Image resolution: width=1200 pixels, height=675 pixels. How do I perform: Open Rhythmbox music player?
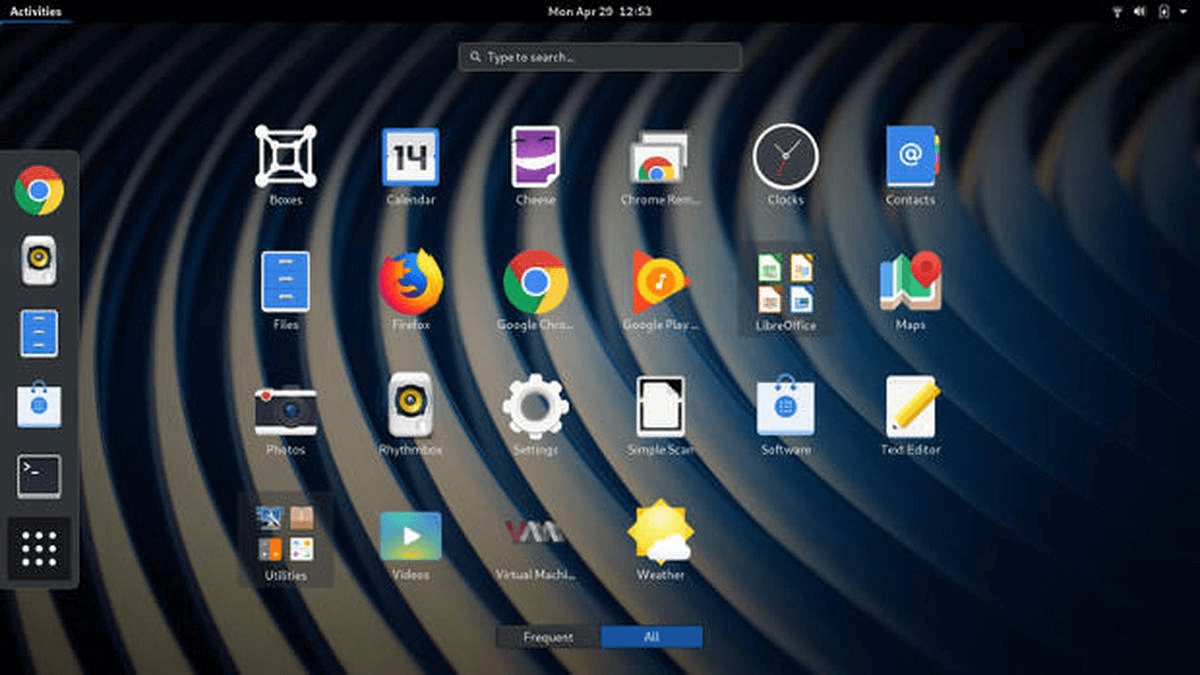pos(411,410)
